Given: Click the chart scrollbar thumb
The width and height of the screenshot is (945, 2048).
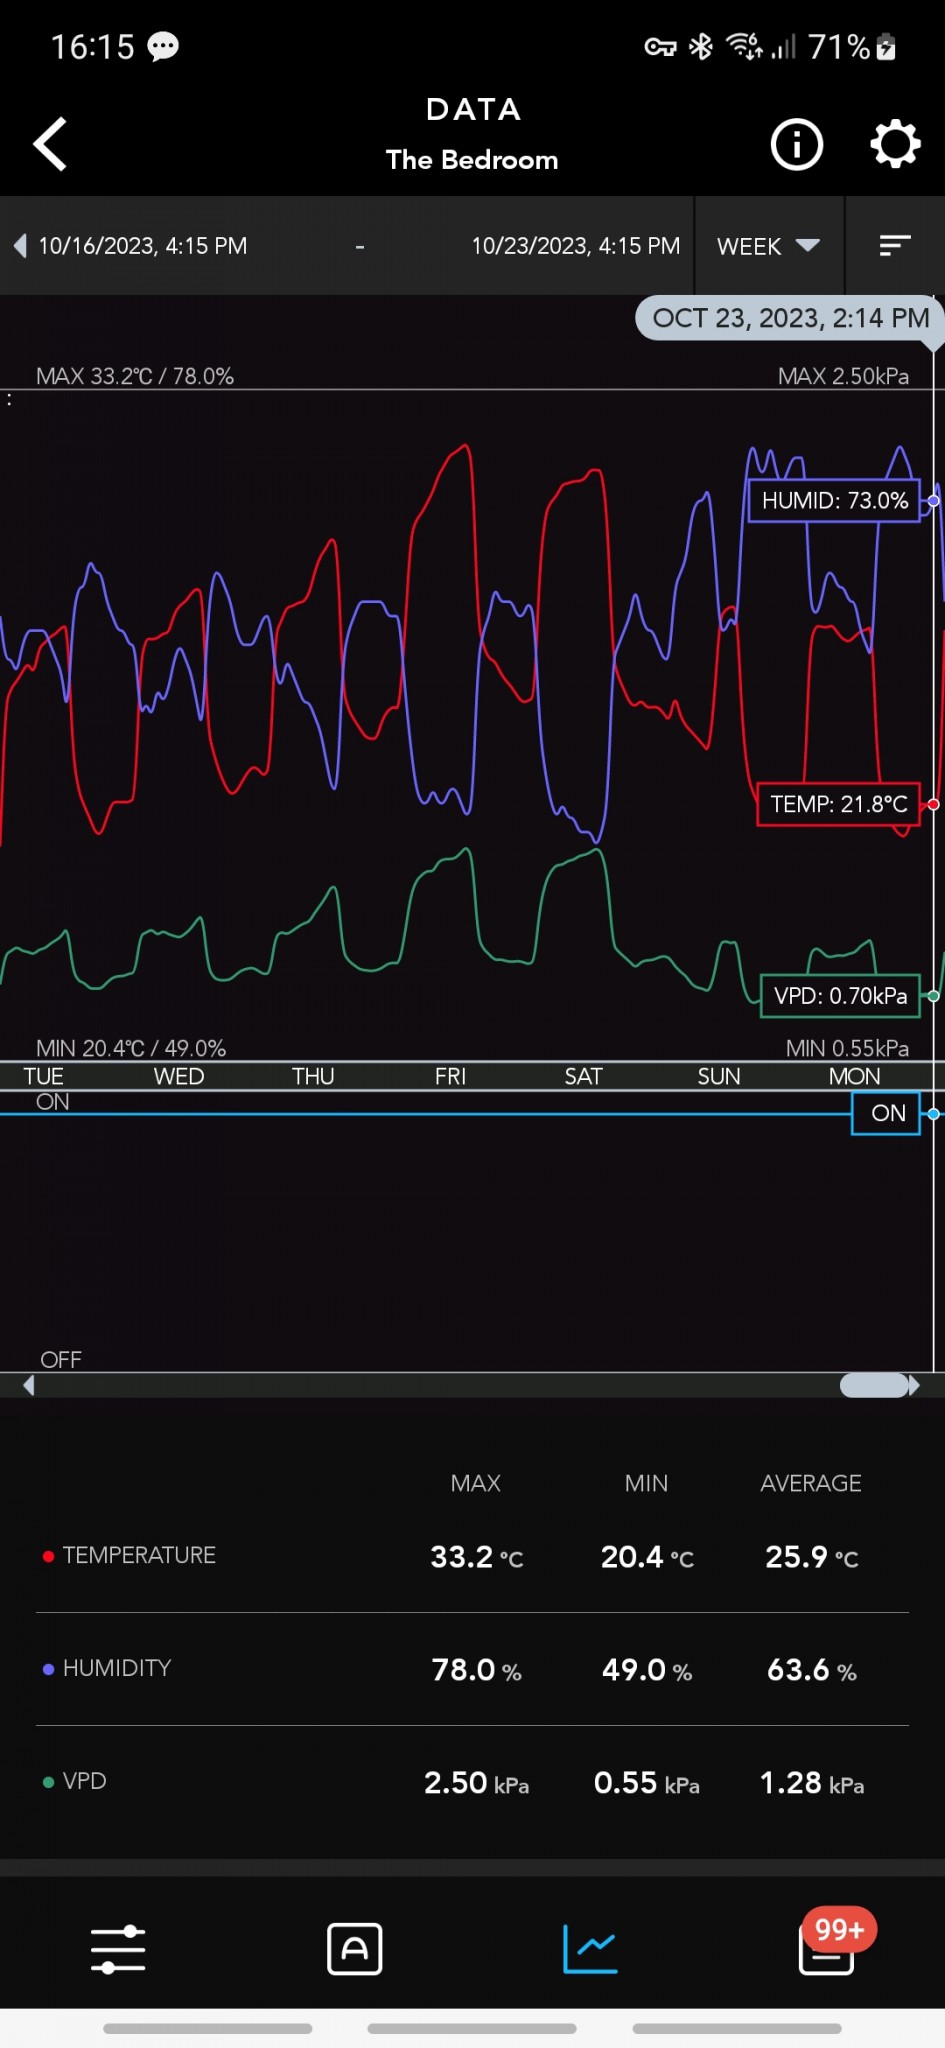Looking at the screenshot, I should [x=874, y=1385].
